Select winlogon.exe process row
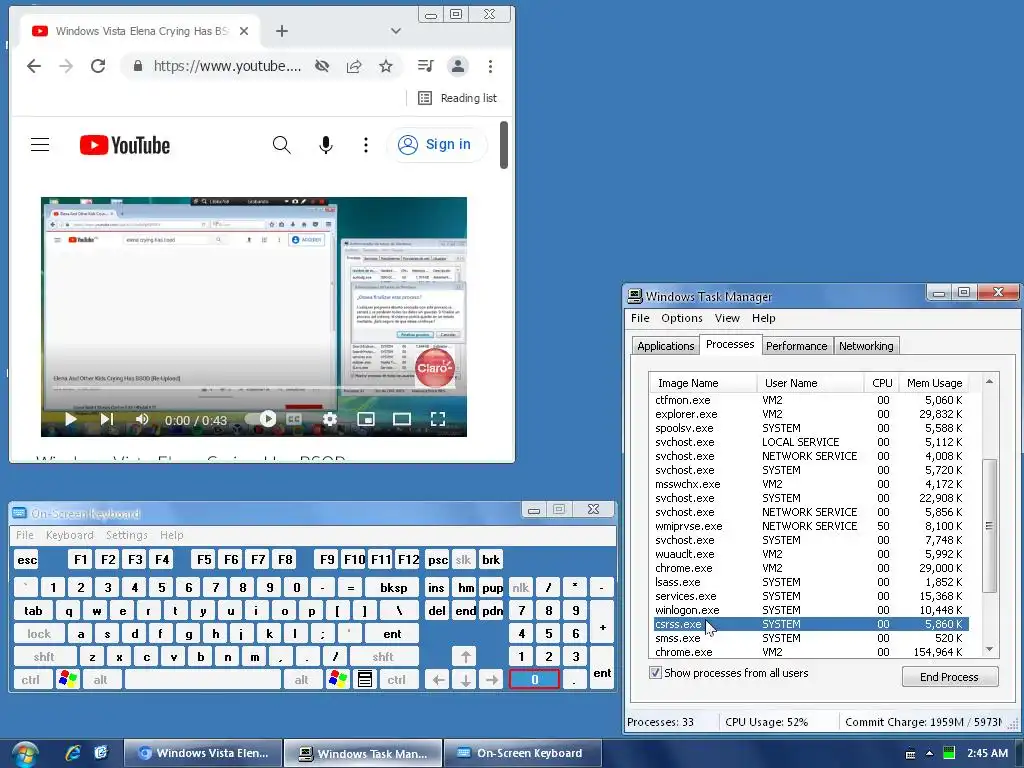Image resolution: width=1024 pixels, height=768 pixels. click(x=810, y=610)
